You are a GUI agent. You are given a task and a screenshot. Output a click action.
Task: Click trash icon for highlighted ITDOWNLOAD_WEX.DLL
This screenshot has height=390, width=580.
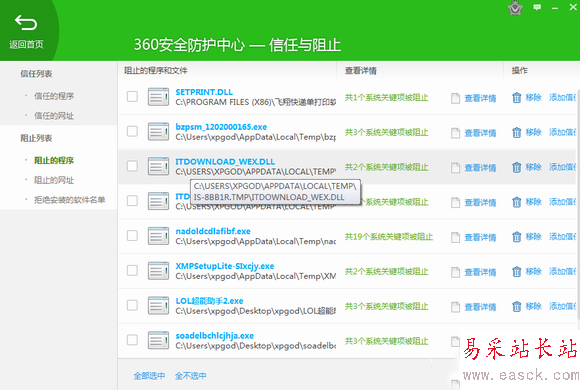(x=516, y=167)
